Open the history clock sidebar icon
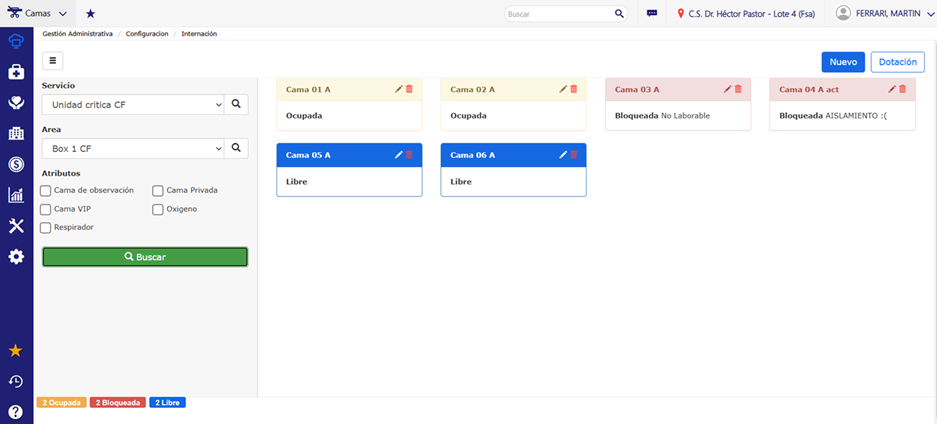 click(x=16, y=381)
